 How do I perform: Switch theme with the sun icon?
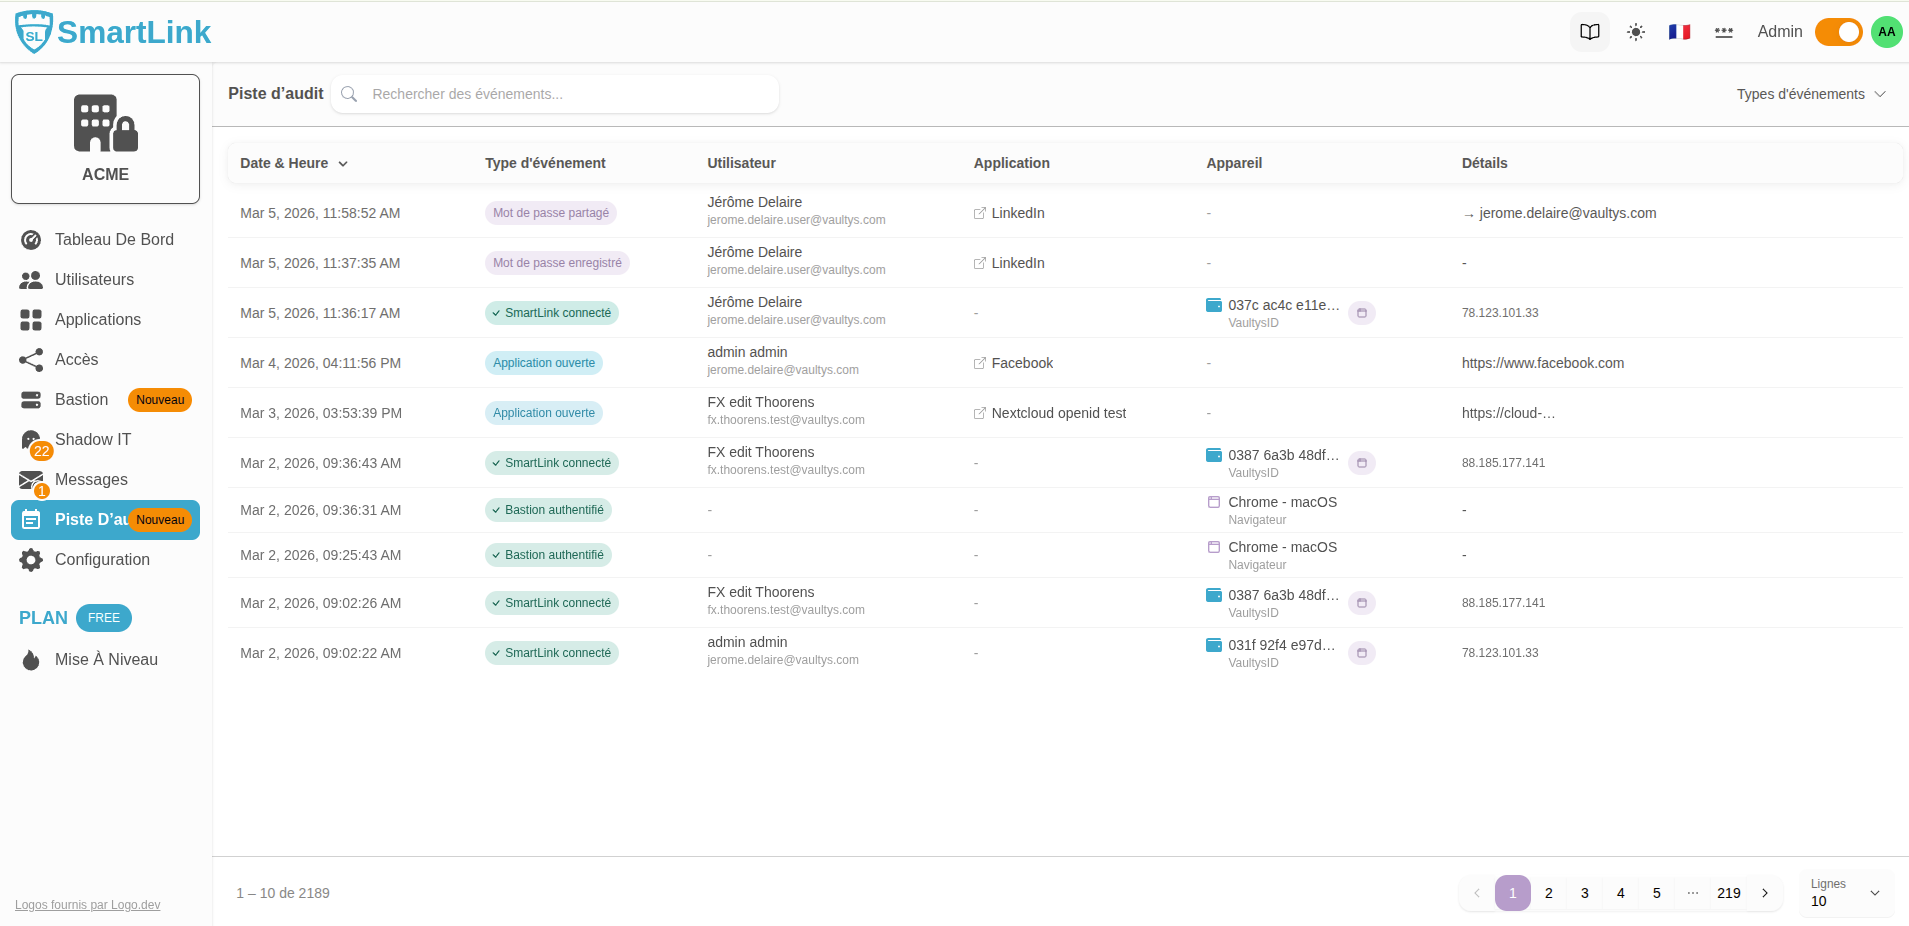click(x=1635, y=32)
